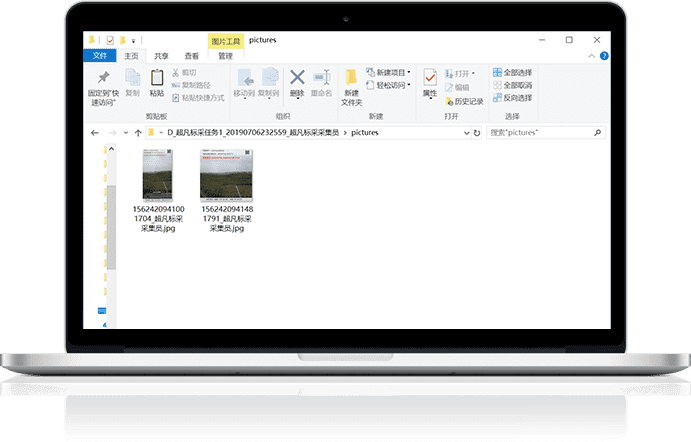
Task: Click the 复制 copy icon in ribbon
Action: [x=133, y=78]
